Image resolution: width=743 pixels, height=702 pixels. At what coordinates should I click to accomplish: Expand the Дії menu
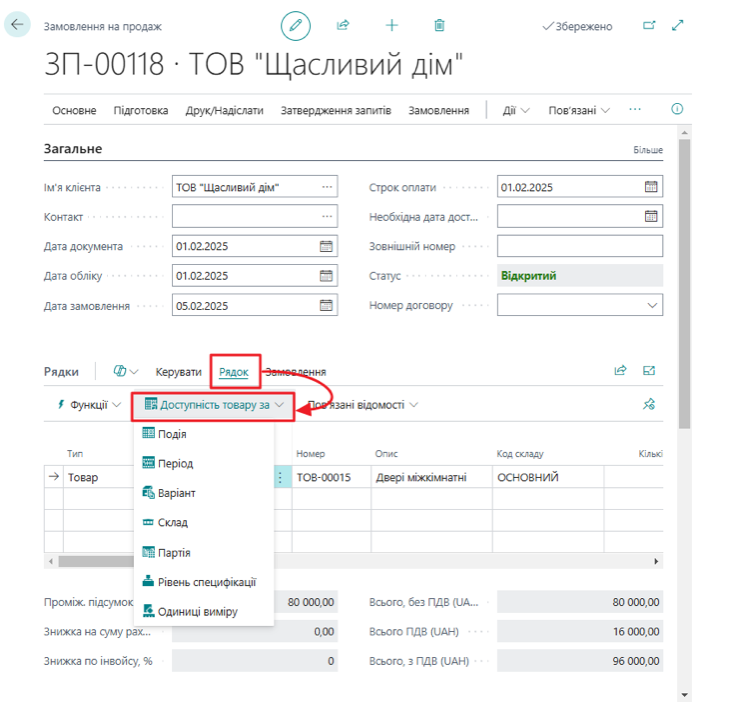(516, 110)
